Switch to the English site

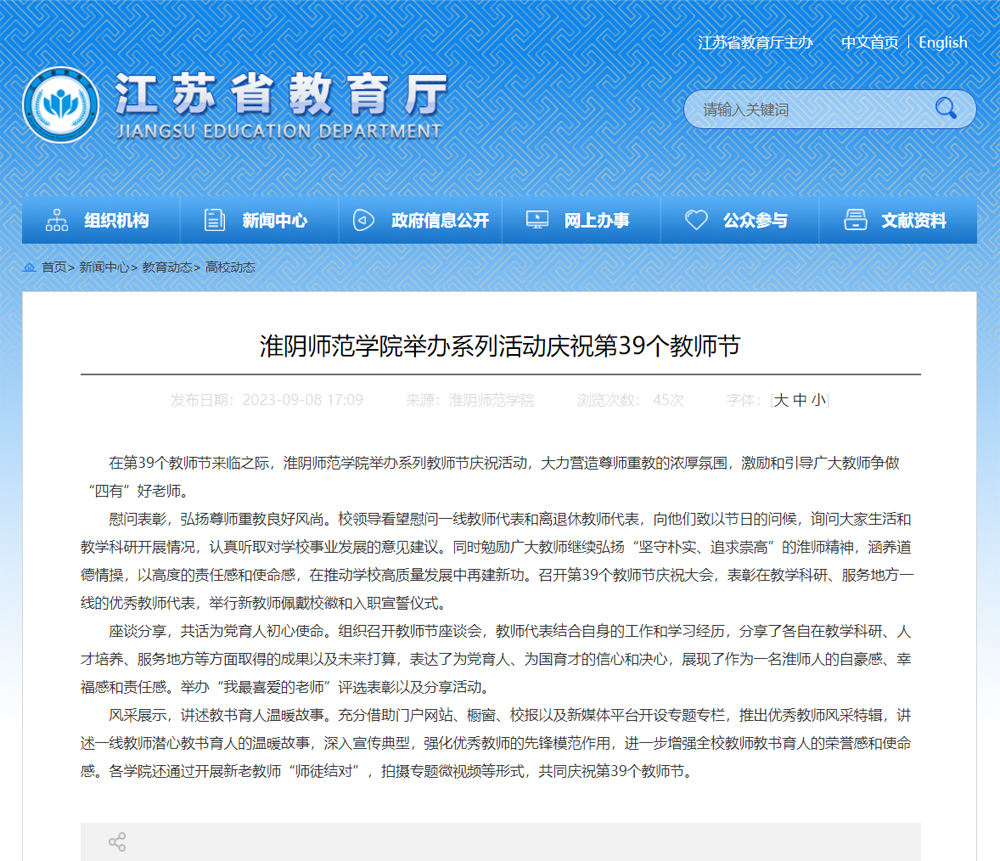[943, 43]
